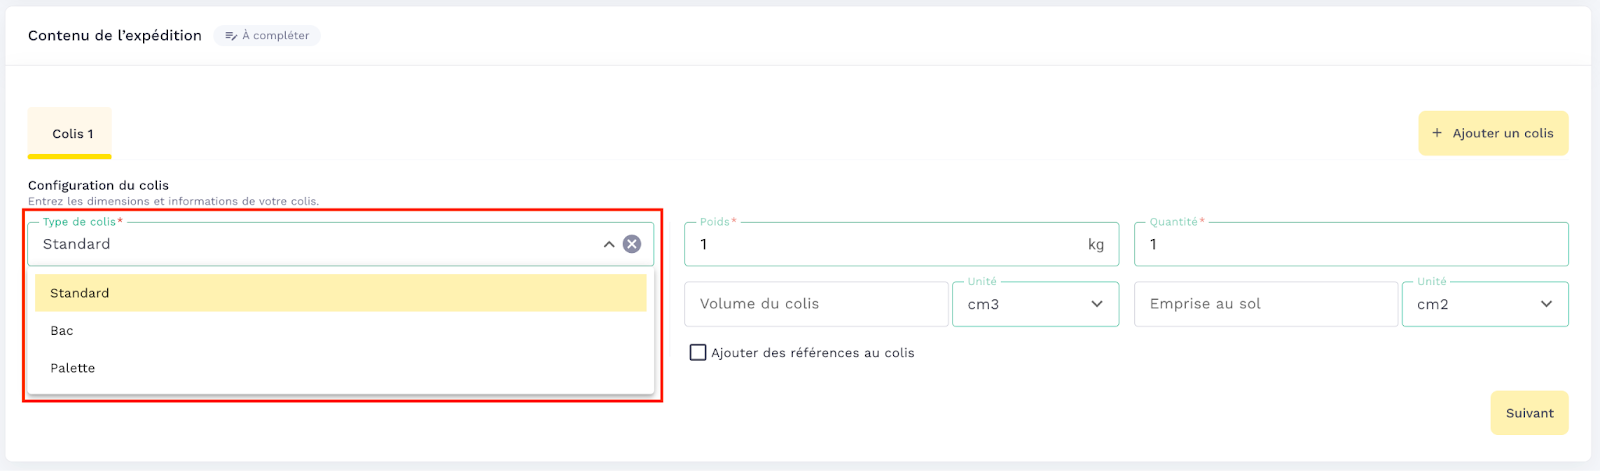Add a new colis with plus button
1600x471 pixels.
tap(1492, 133)
